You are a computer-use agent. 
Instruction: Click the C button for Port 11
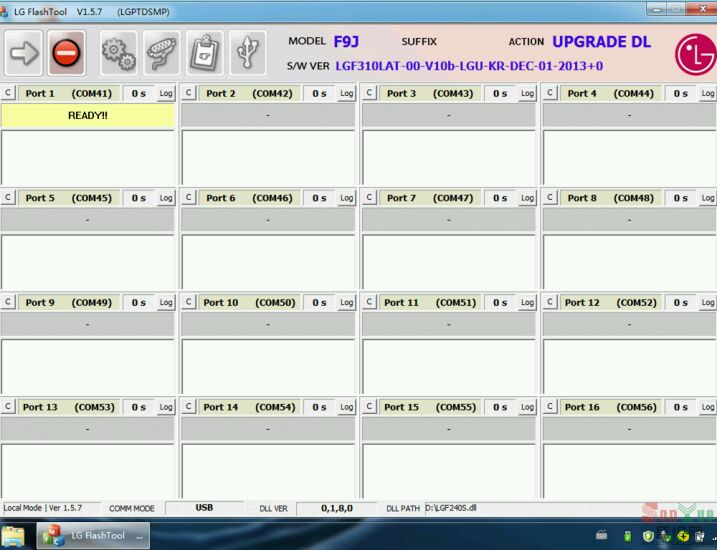(x=369, y=302)
